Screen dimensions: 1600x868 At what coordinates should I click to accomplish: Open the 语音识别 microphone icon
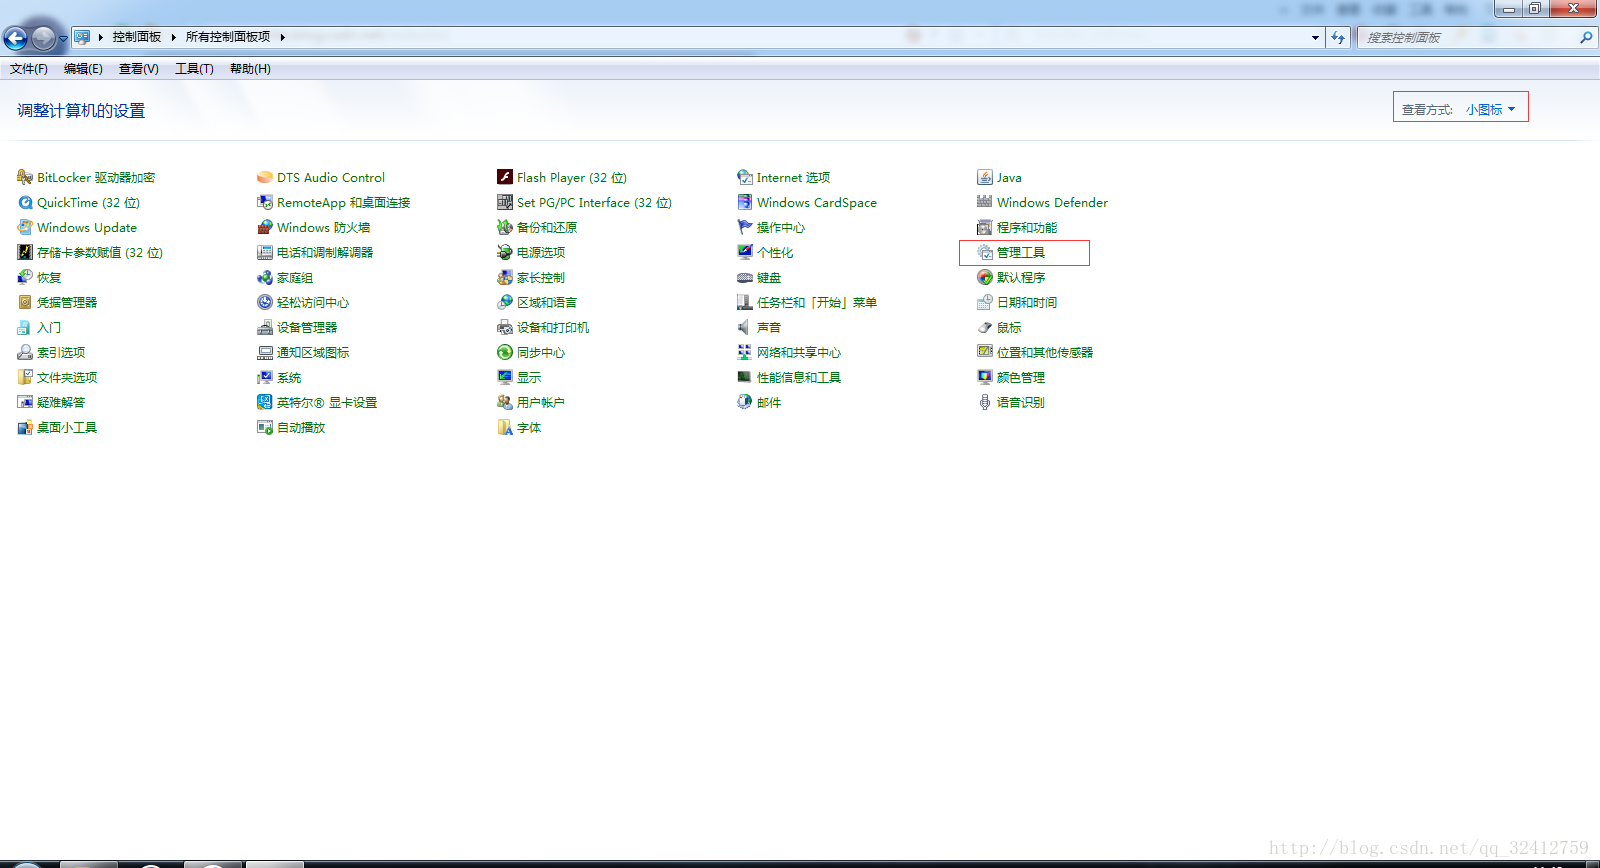tap(985, 402)
